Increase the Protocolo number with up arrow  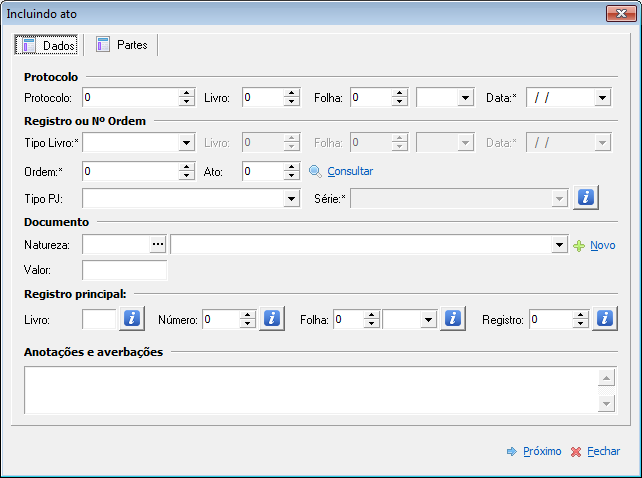pos(187,93)
